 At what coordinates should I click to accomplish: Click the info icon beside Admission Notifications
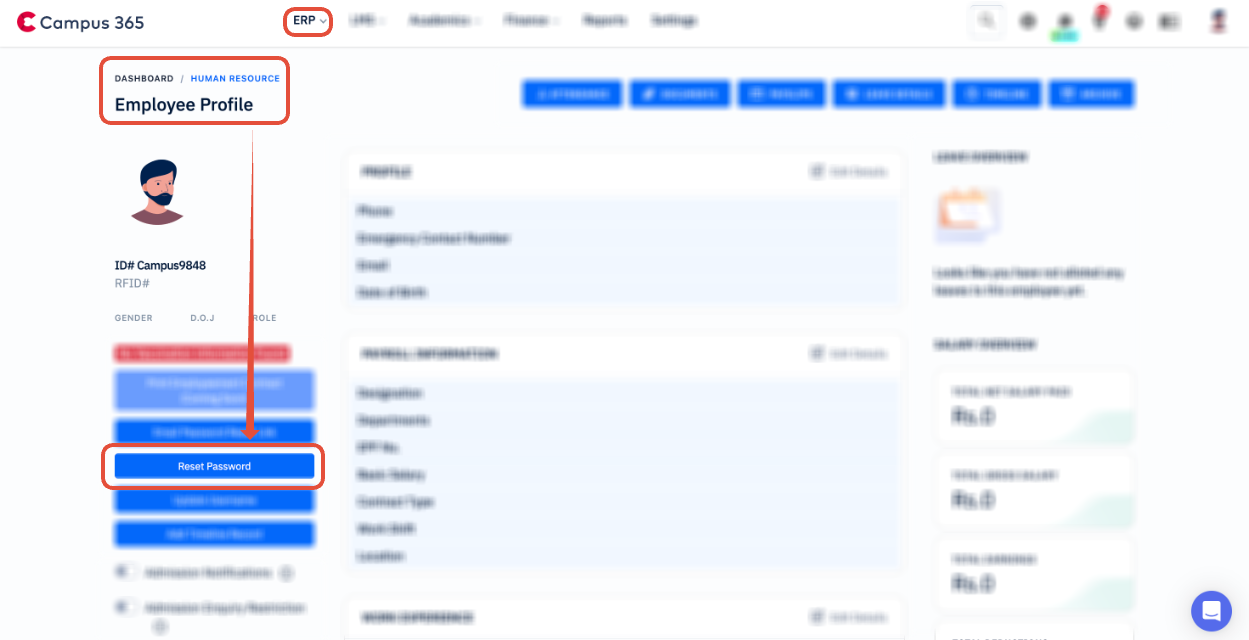tap(286, 573)
